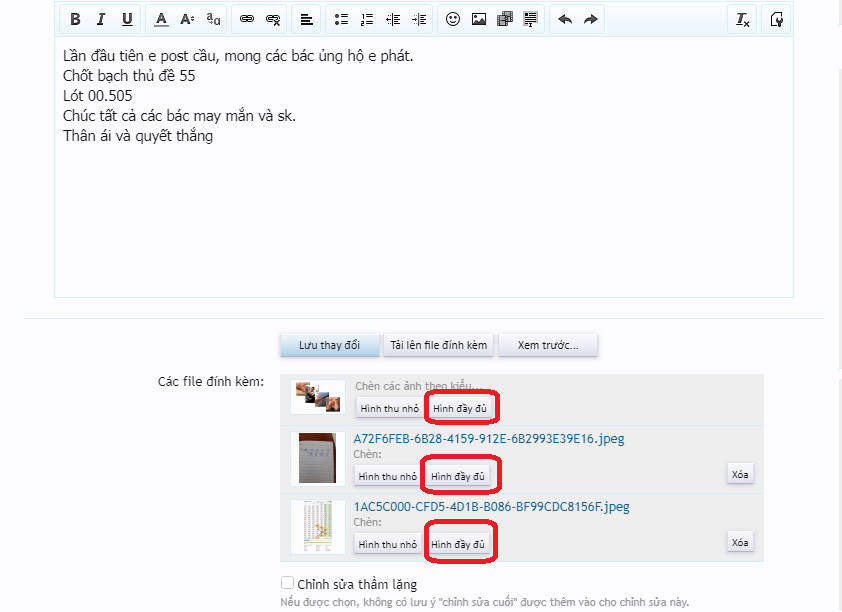Image resolution: width=842 pixels, height=612 pixels.
Task: Open the text color picker
Action: (x=161, y=20)
